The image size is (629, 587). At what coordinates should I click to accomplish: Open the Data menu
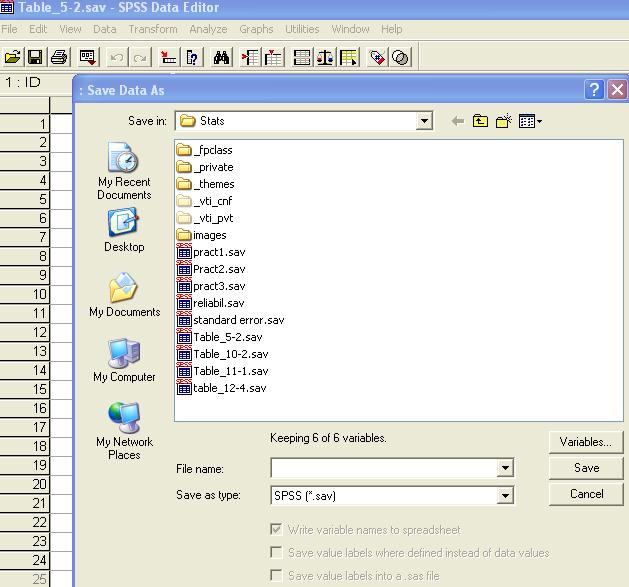(105, 29)
